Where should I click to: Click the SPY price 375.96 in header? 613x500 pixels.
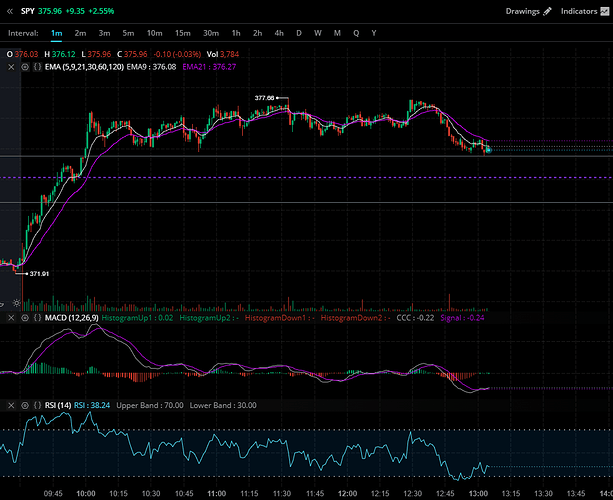(x=50, y=11)
